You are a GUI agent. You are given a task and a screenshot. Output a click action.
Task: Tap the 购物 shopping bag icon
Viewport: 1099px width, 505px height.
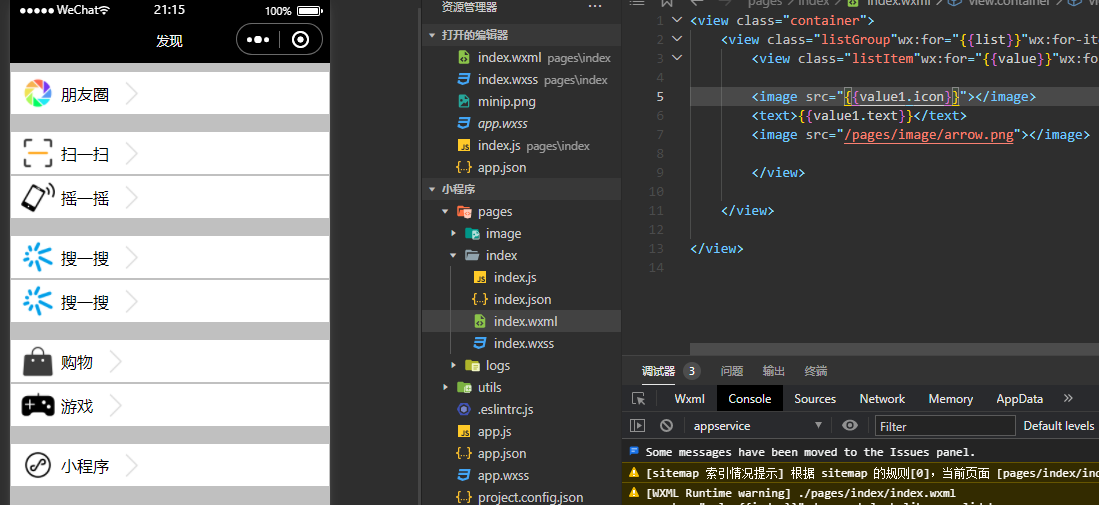(38, 362)
